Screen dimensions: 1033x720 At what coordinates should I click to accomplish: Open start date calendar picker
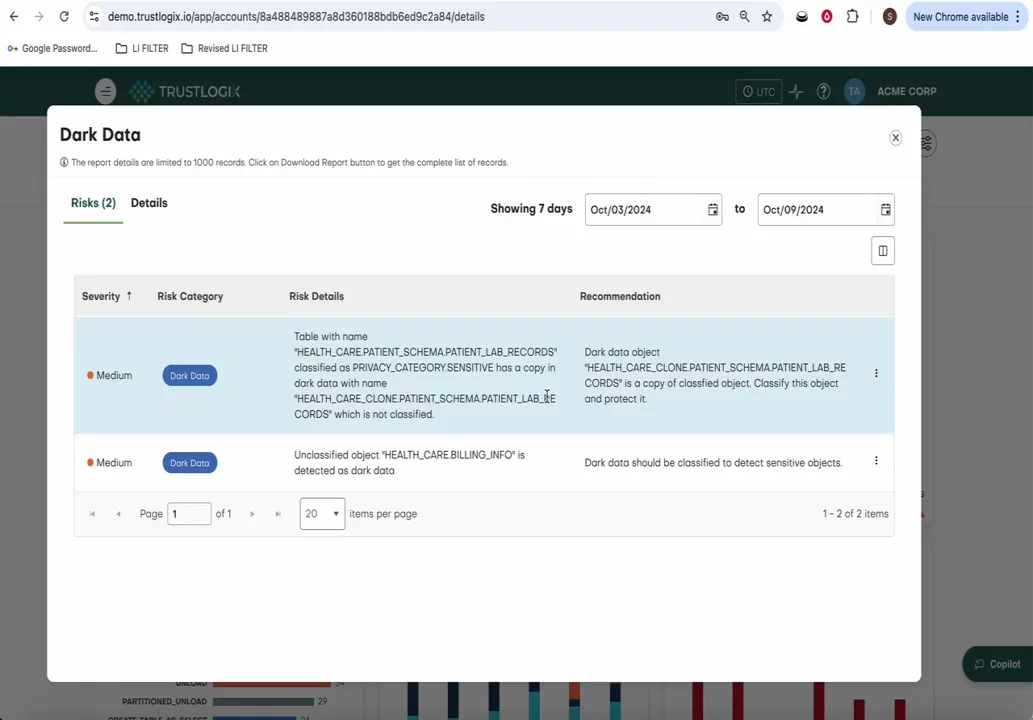point(712,210)
